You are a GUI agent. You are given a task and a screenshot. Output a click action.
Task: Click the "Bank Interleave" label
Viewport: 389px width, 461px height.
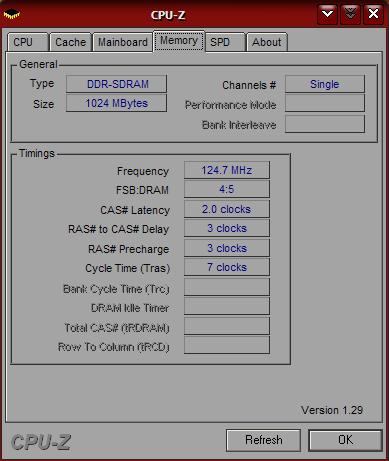[239, 125]
